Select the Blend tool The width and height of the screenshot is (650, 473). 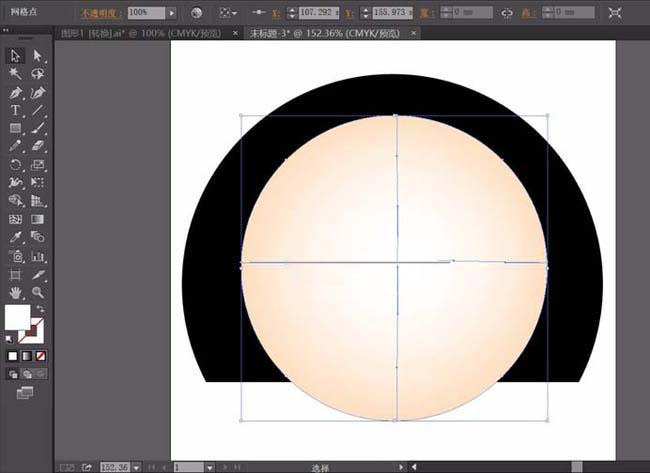tap(37, 237)
